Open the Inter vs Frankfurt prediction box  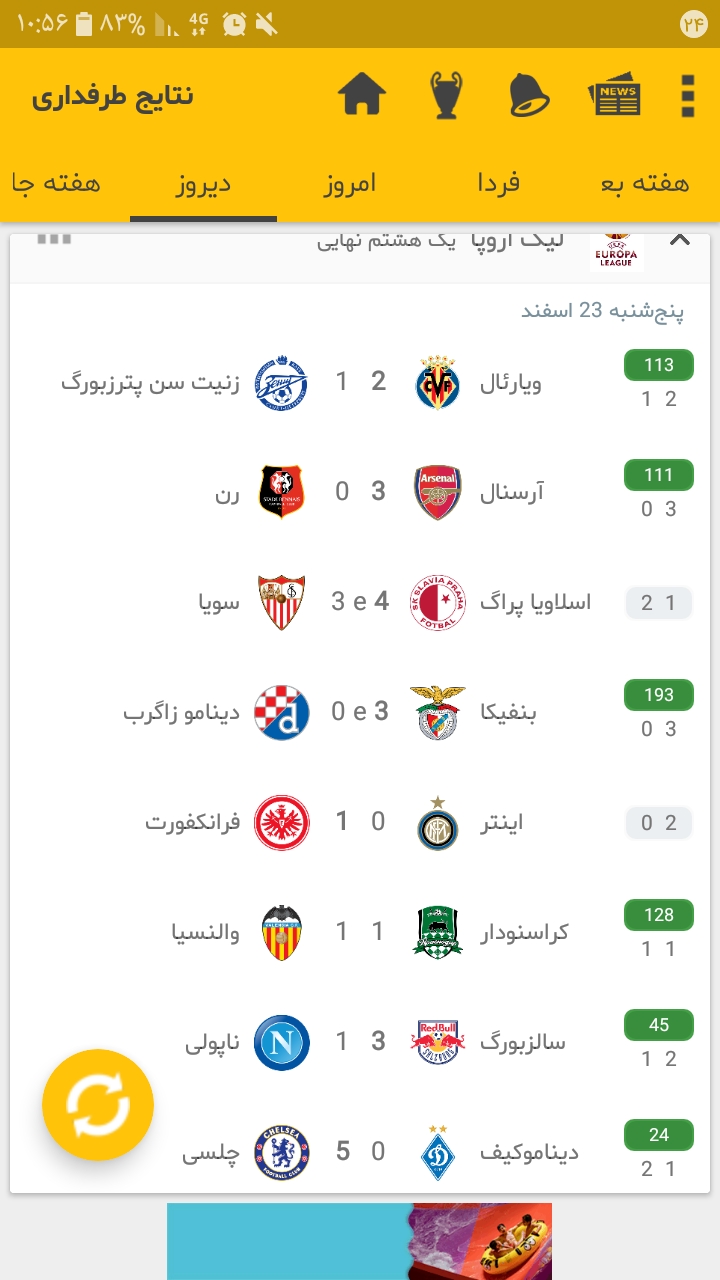[658, 823]
